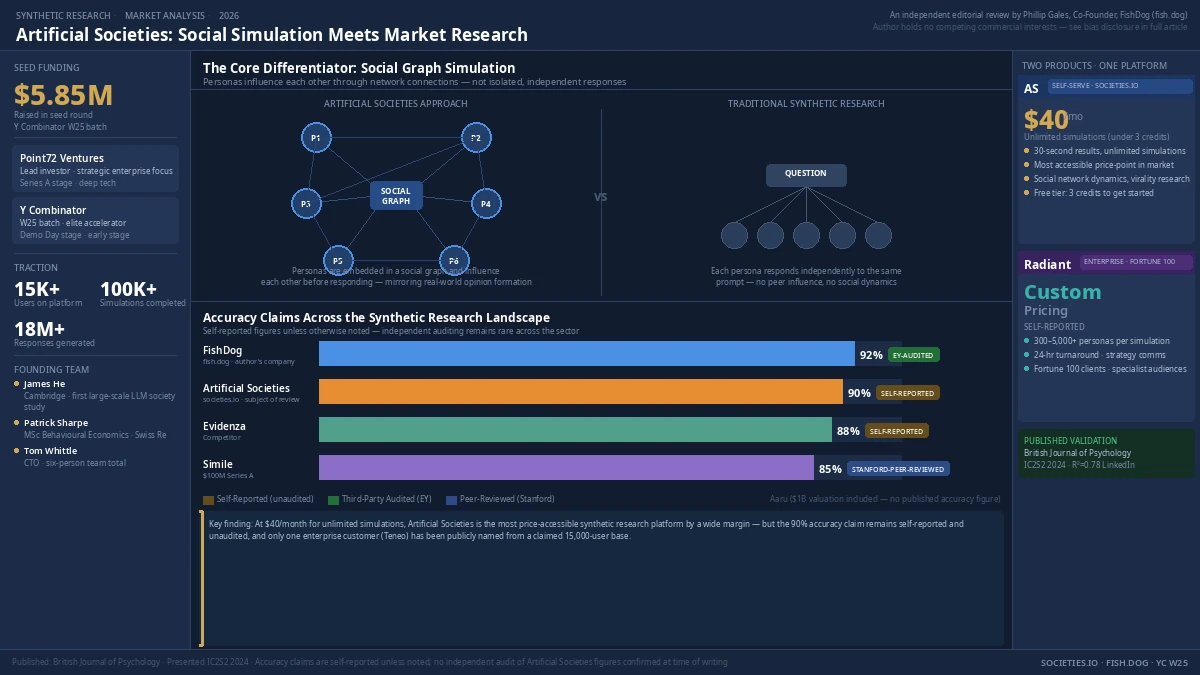The height and width of the screenshot is (675, 1200).
Task: Click the Published Validation card
Action: (1106, 453)
